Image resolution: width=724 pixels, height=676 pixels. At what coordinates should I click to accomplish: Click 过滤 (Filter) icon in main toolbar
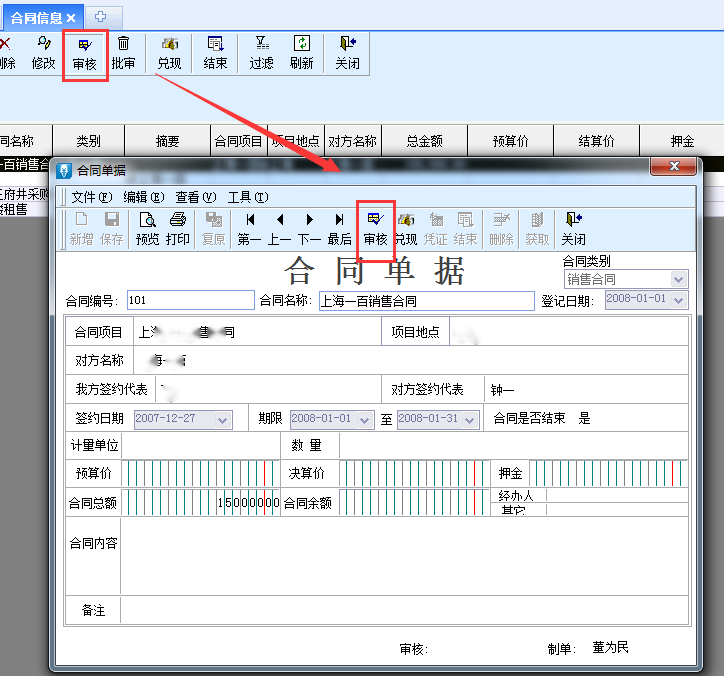261,52
